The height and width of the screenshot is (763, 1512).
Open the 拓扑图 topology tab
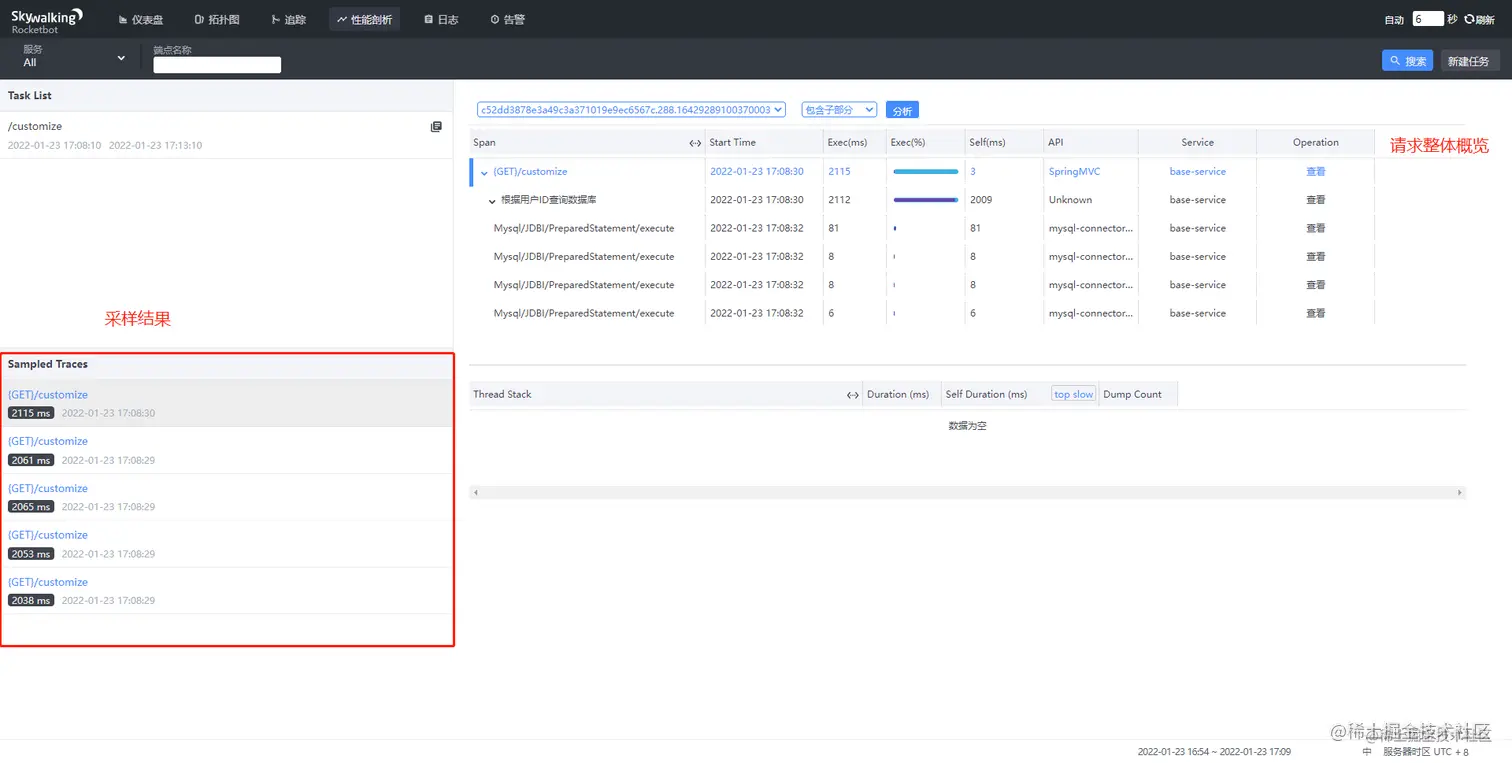(x=217, y=19)
